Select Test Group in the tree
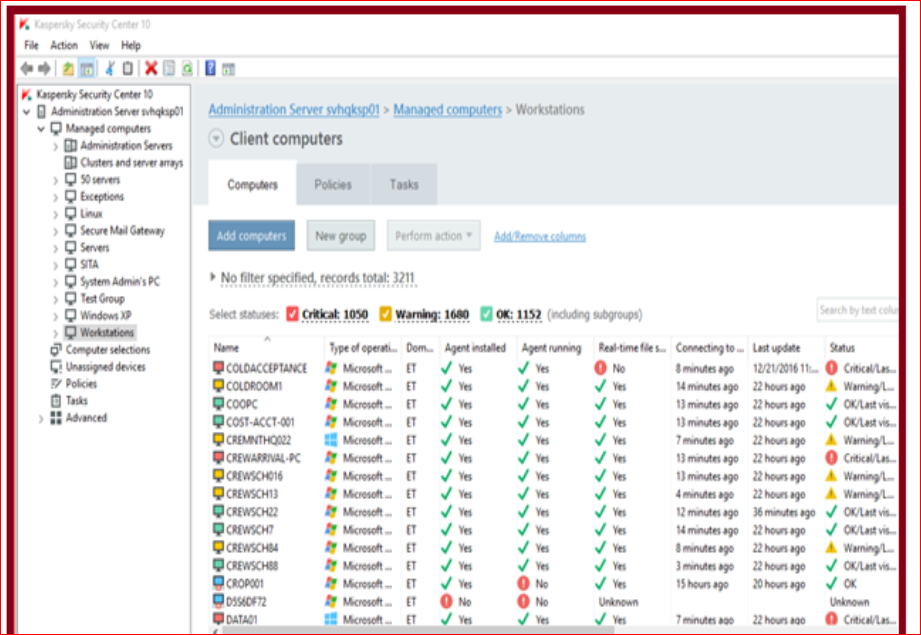Screen dimensions: 921x635 click(x=102, y=298)
